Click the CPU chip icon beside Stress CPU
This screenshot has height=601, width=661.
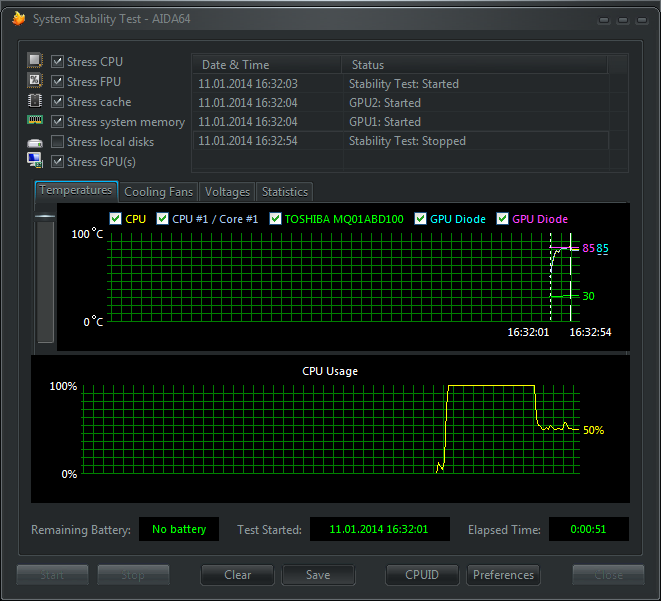coord(35,61)
